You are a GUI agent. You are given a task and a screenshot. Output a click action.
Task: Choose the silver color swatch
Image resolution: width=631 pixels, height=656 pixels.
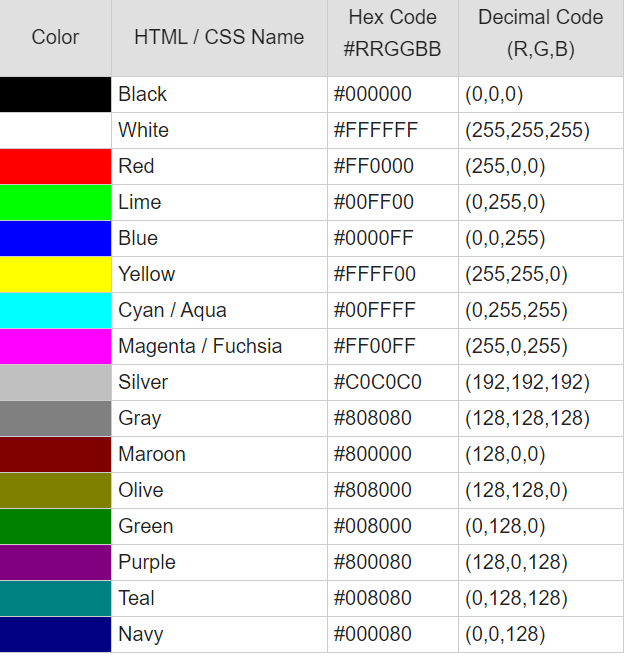56,382
